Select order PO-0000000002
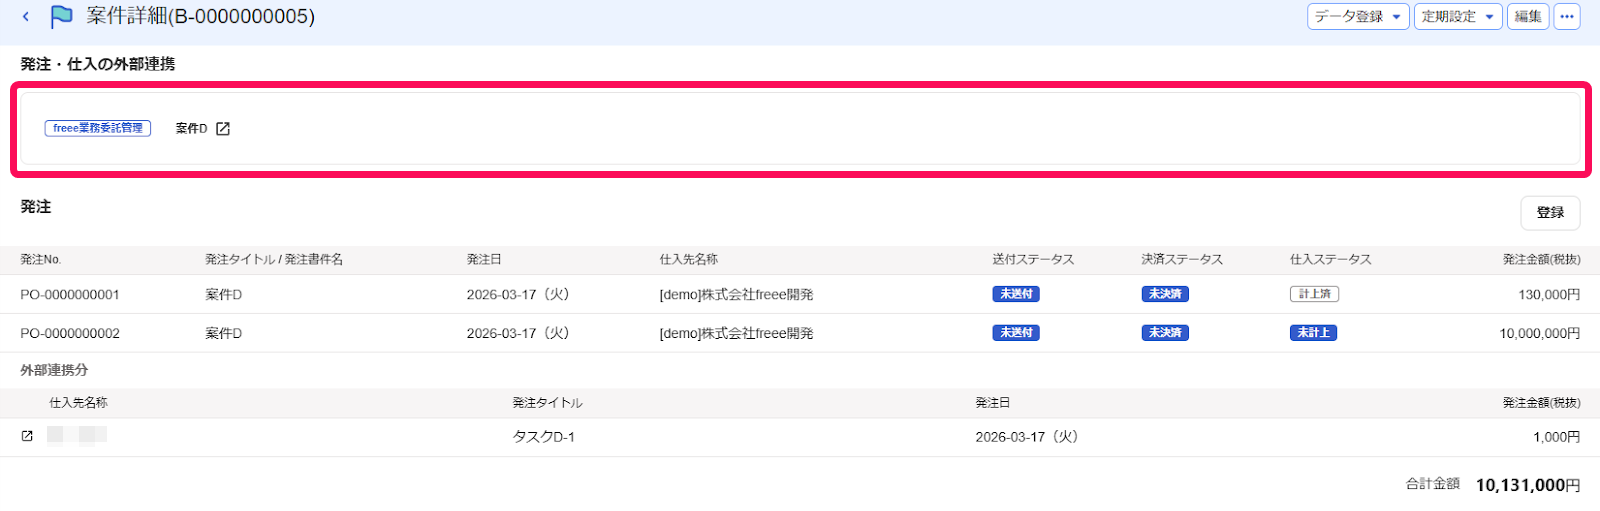Viewport: 1600px width, 511px height. (x=70, y=333)
